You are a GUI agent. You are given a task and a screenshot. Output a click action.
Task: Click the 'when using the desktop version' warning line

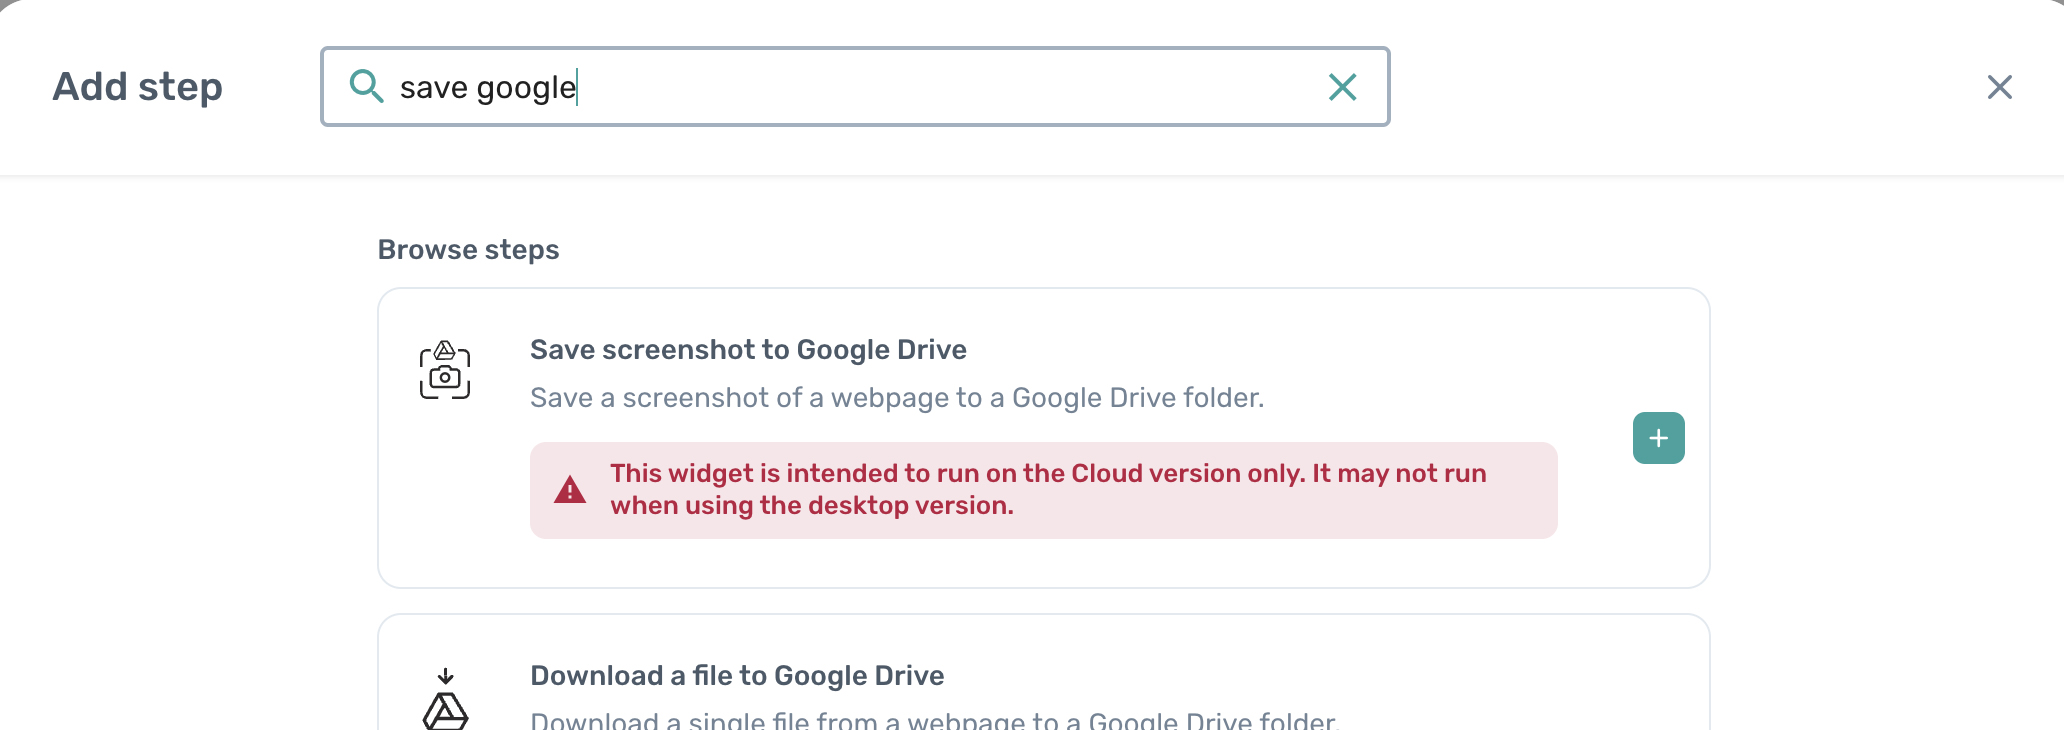click(812, 506)
